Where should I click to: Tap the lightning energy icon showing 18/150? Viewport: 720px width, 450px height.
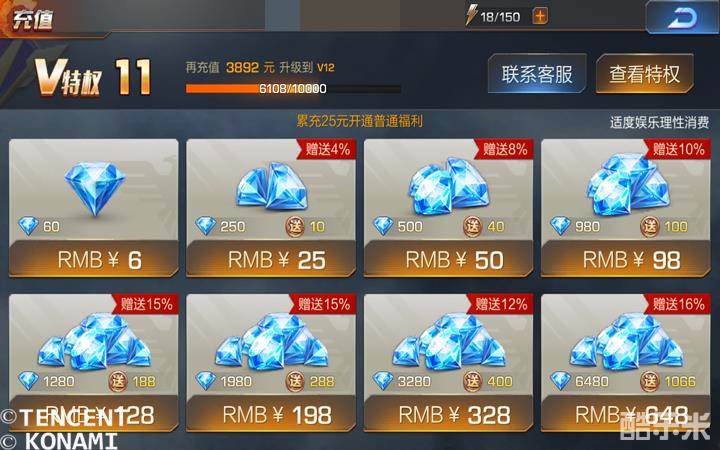coord(471,16)
